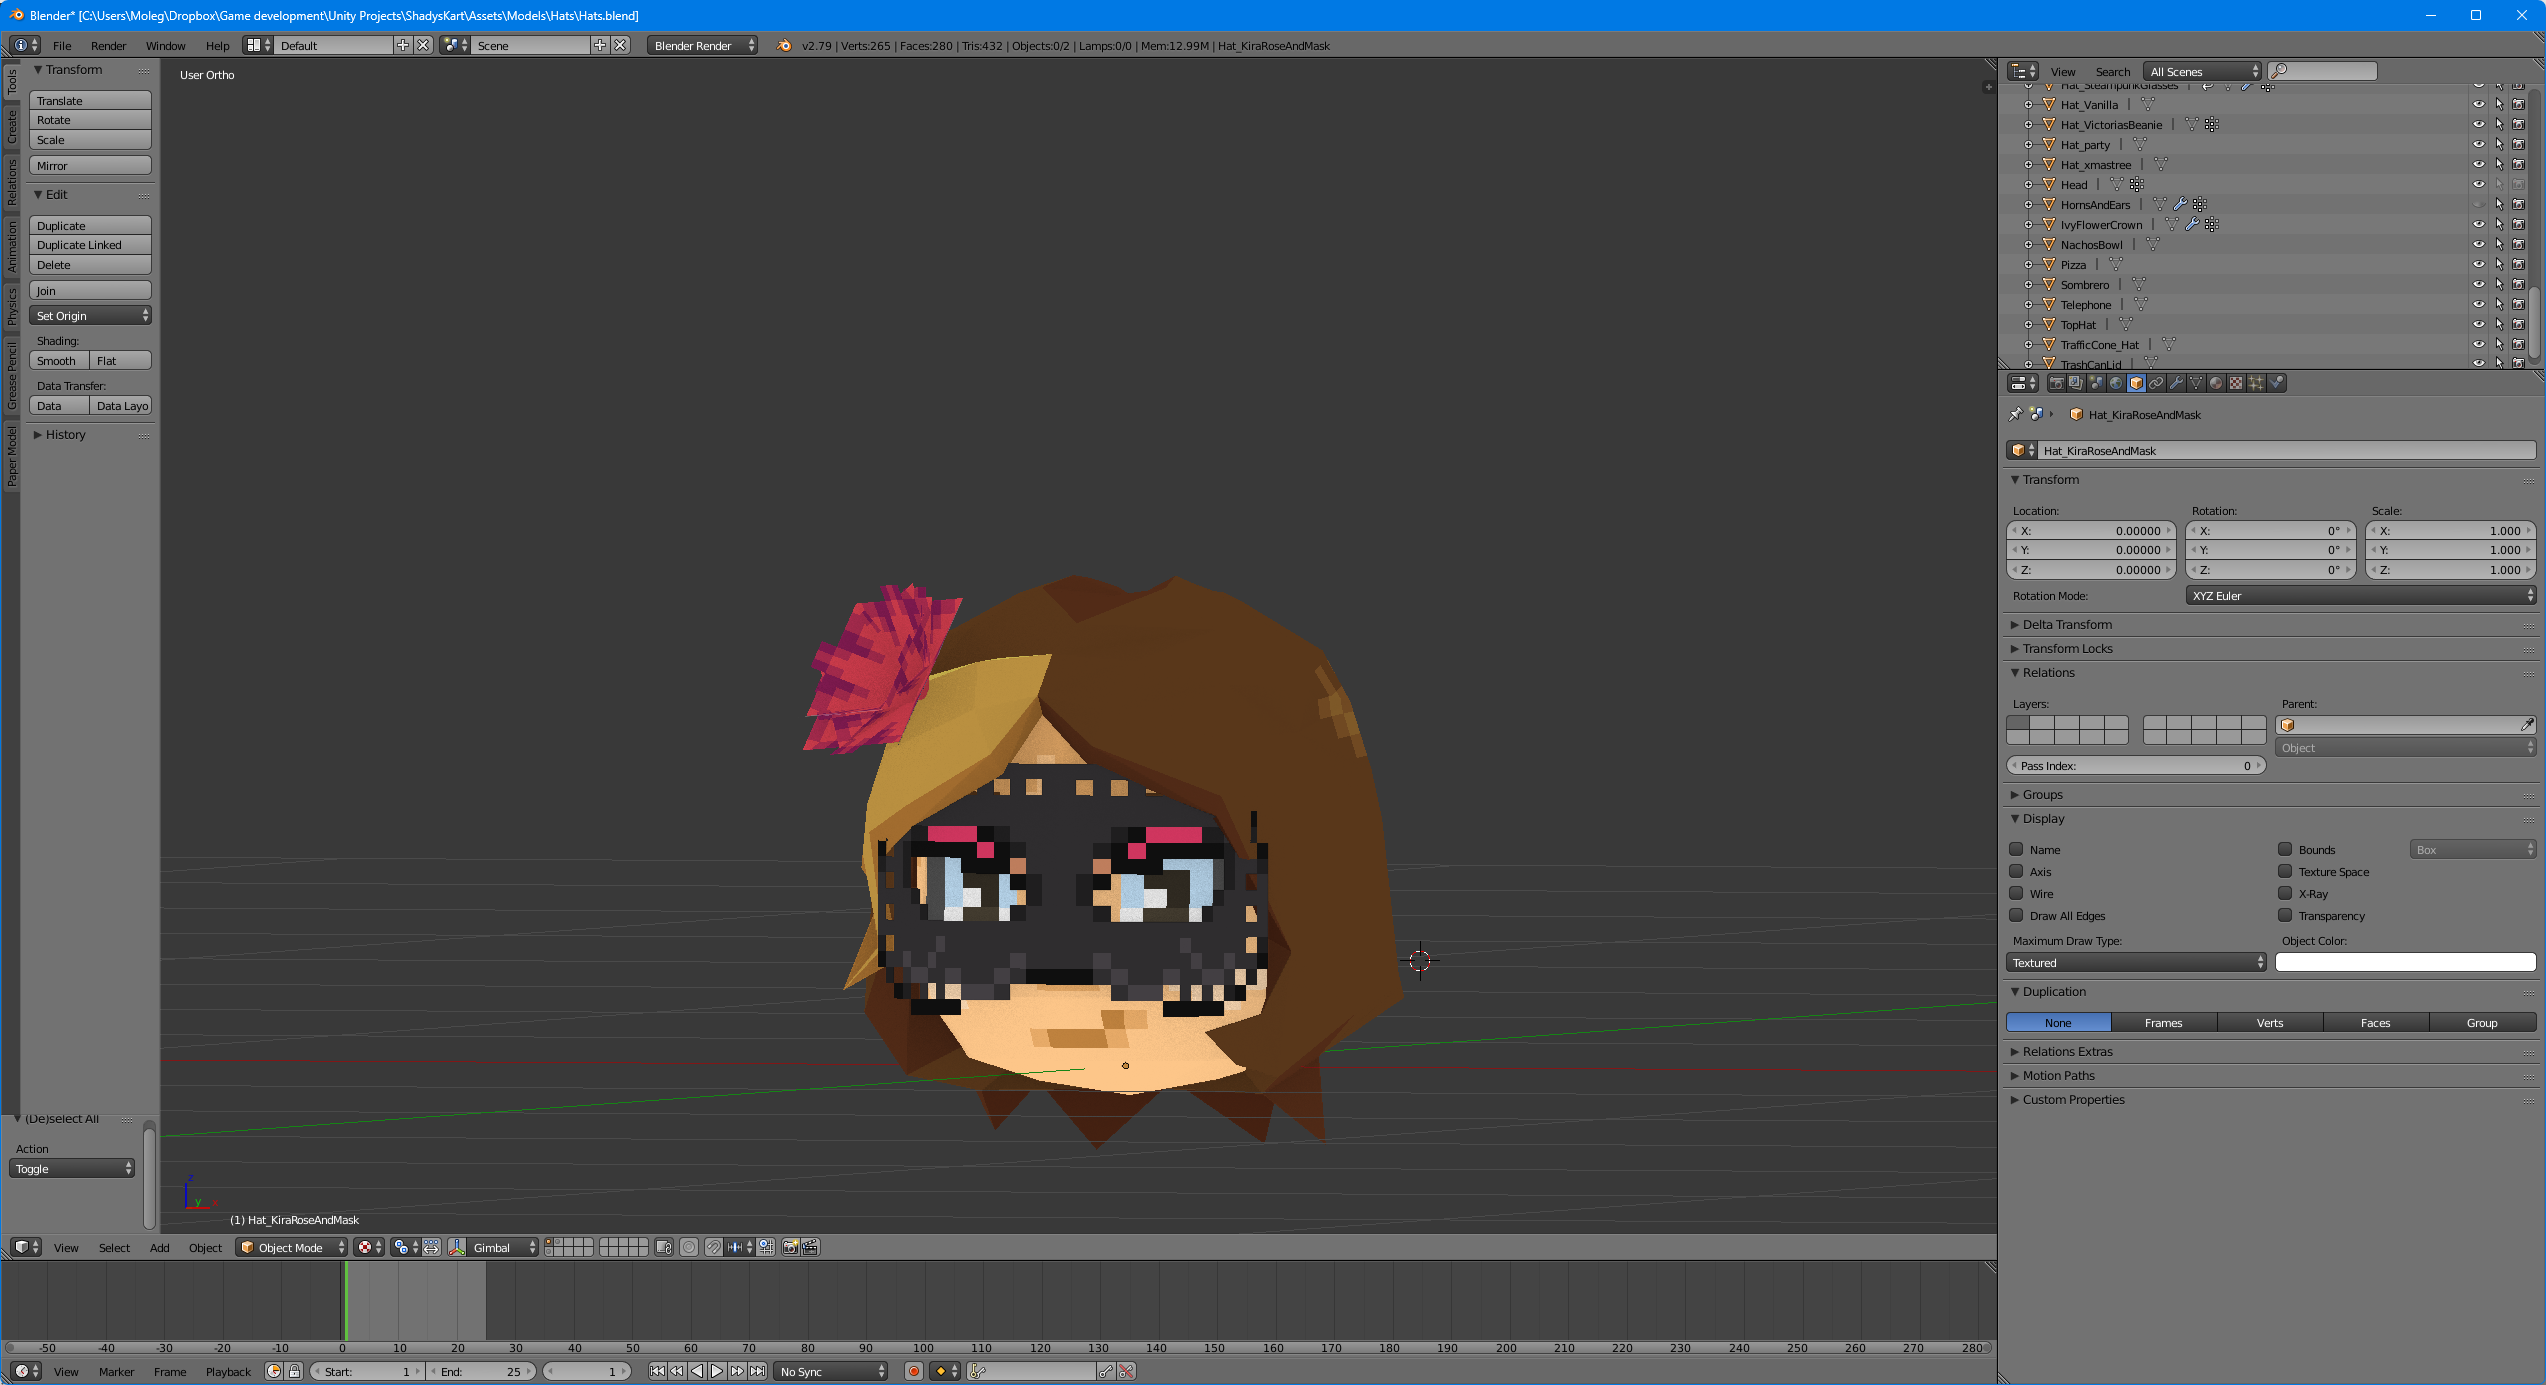2546x1385 pixels.
Task: Open the Help menu
Action: [217, 45]
